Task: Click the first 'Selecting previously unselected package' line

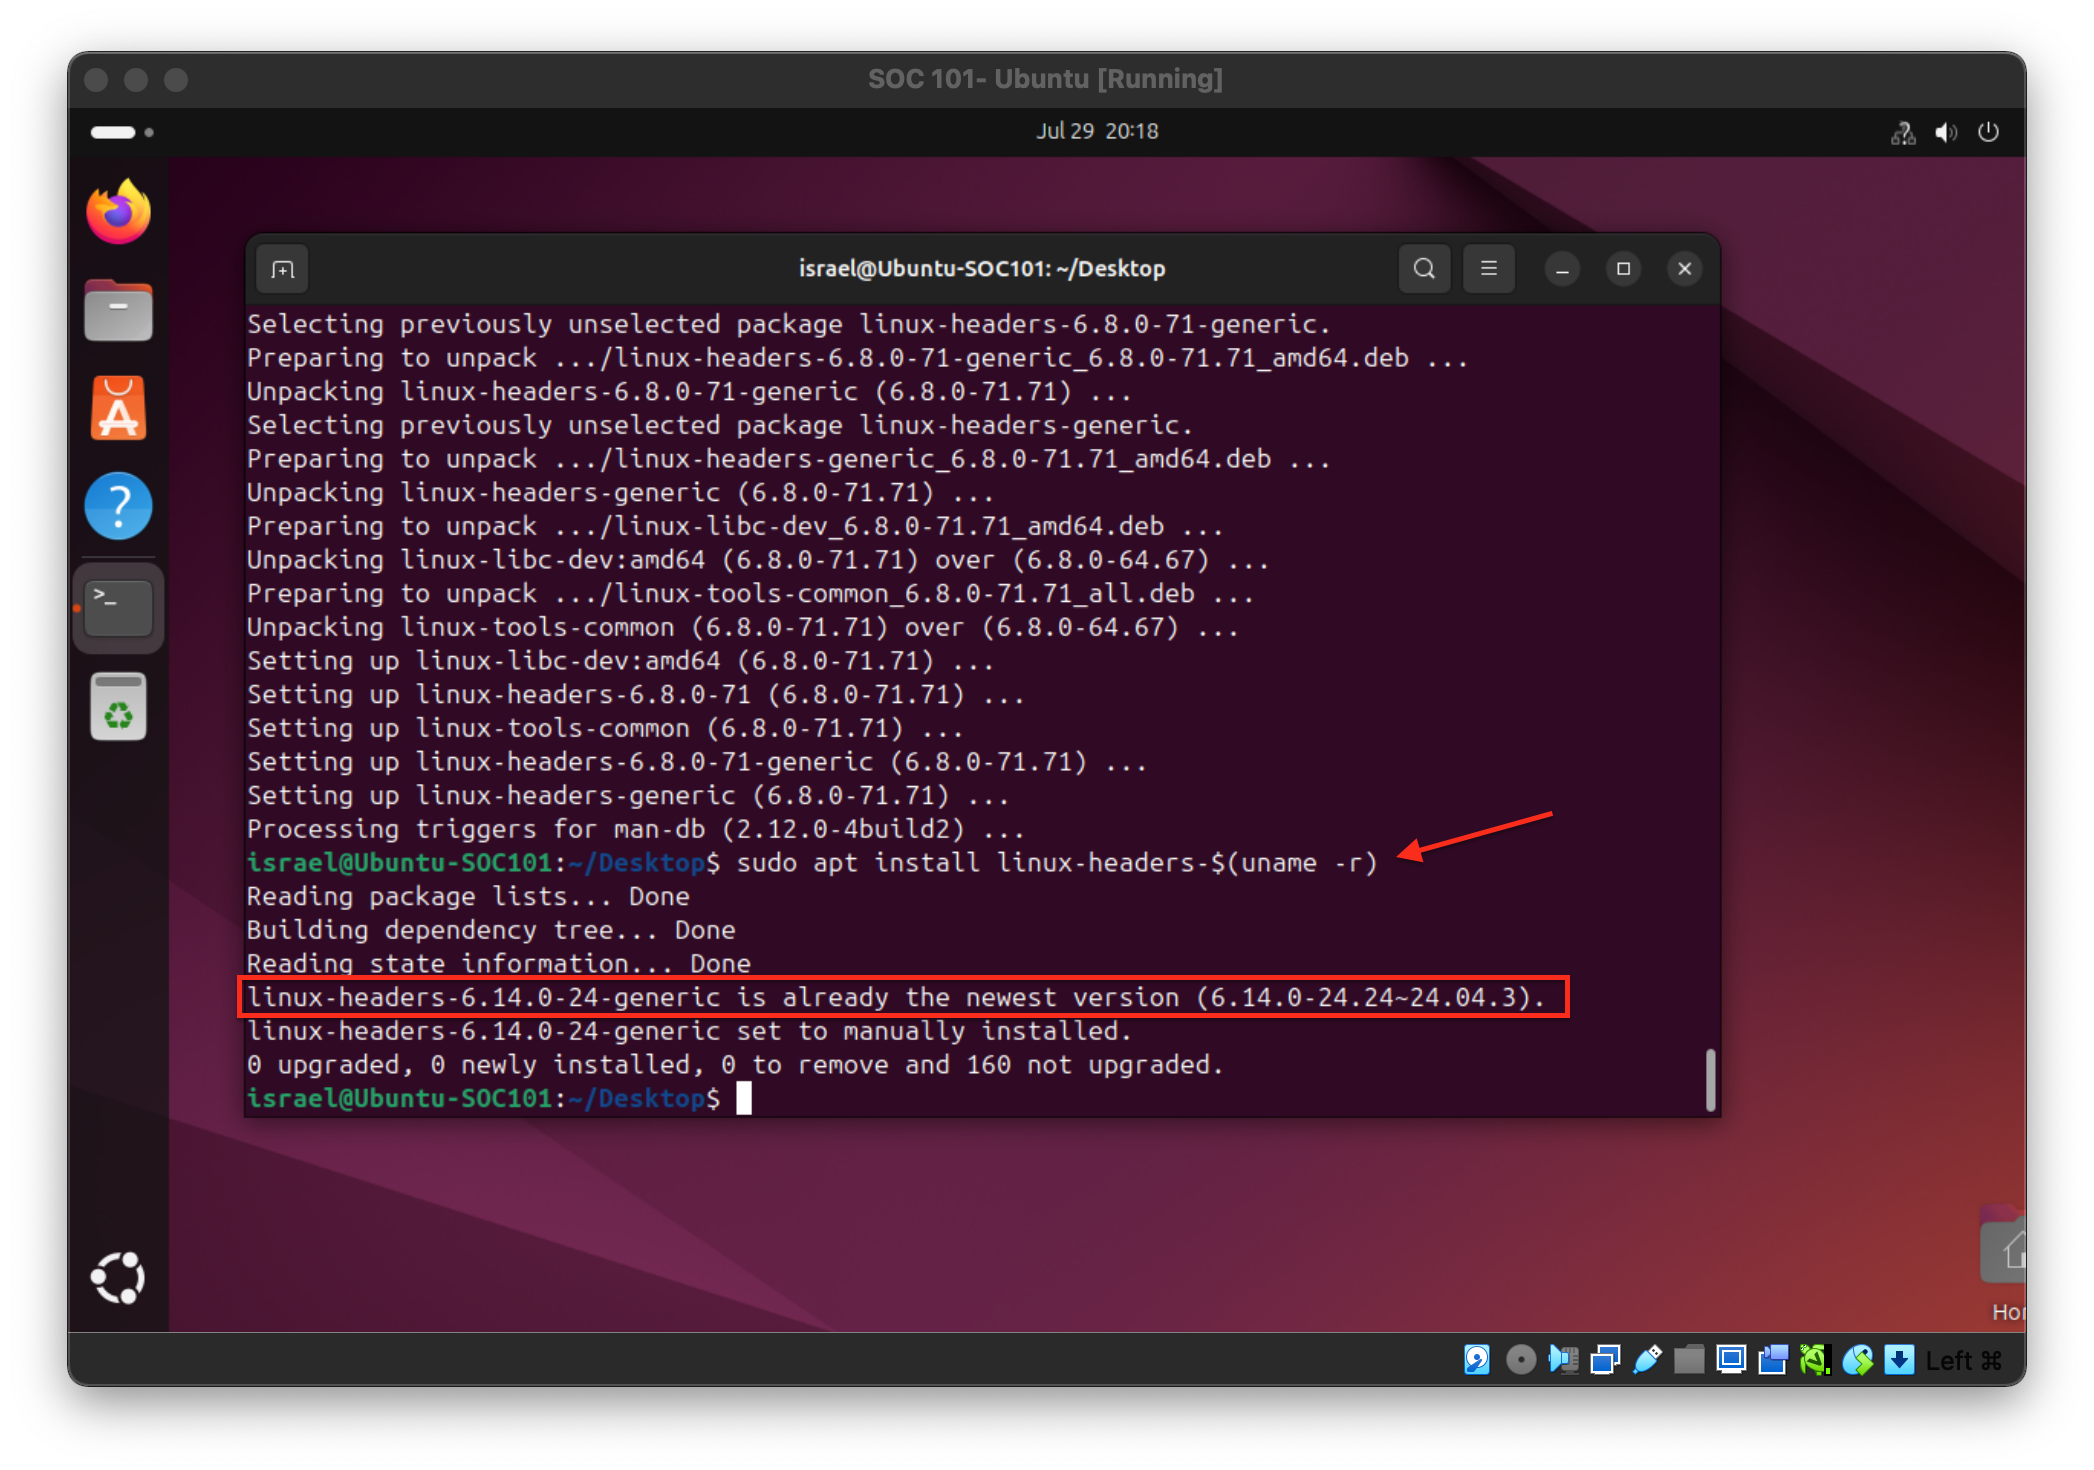Action: click(789, 324)
